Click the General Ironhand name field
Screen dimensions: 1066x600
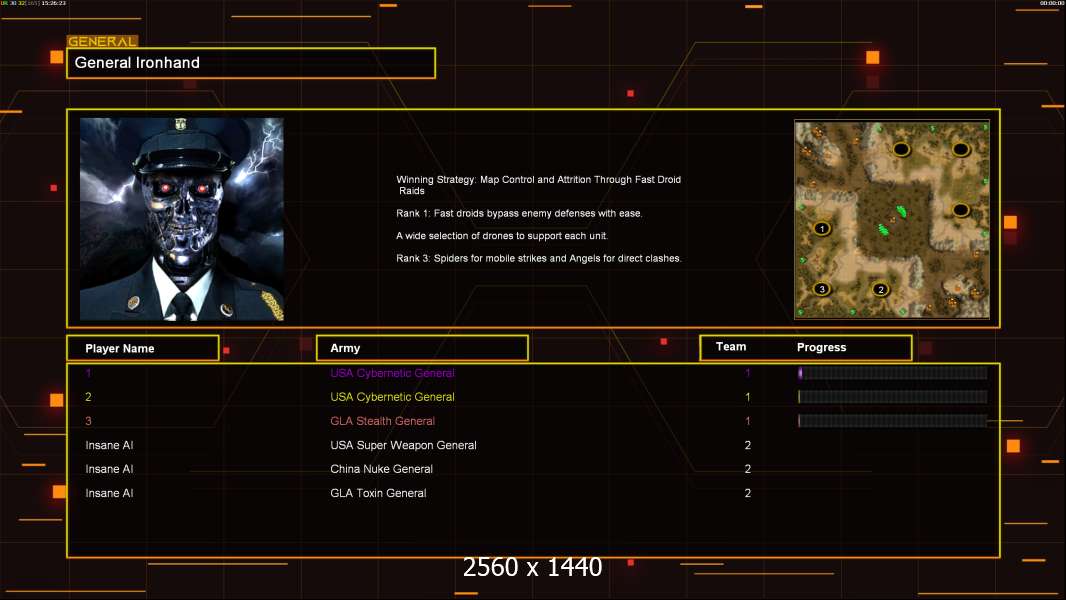tap(251, 63)
